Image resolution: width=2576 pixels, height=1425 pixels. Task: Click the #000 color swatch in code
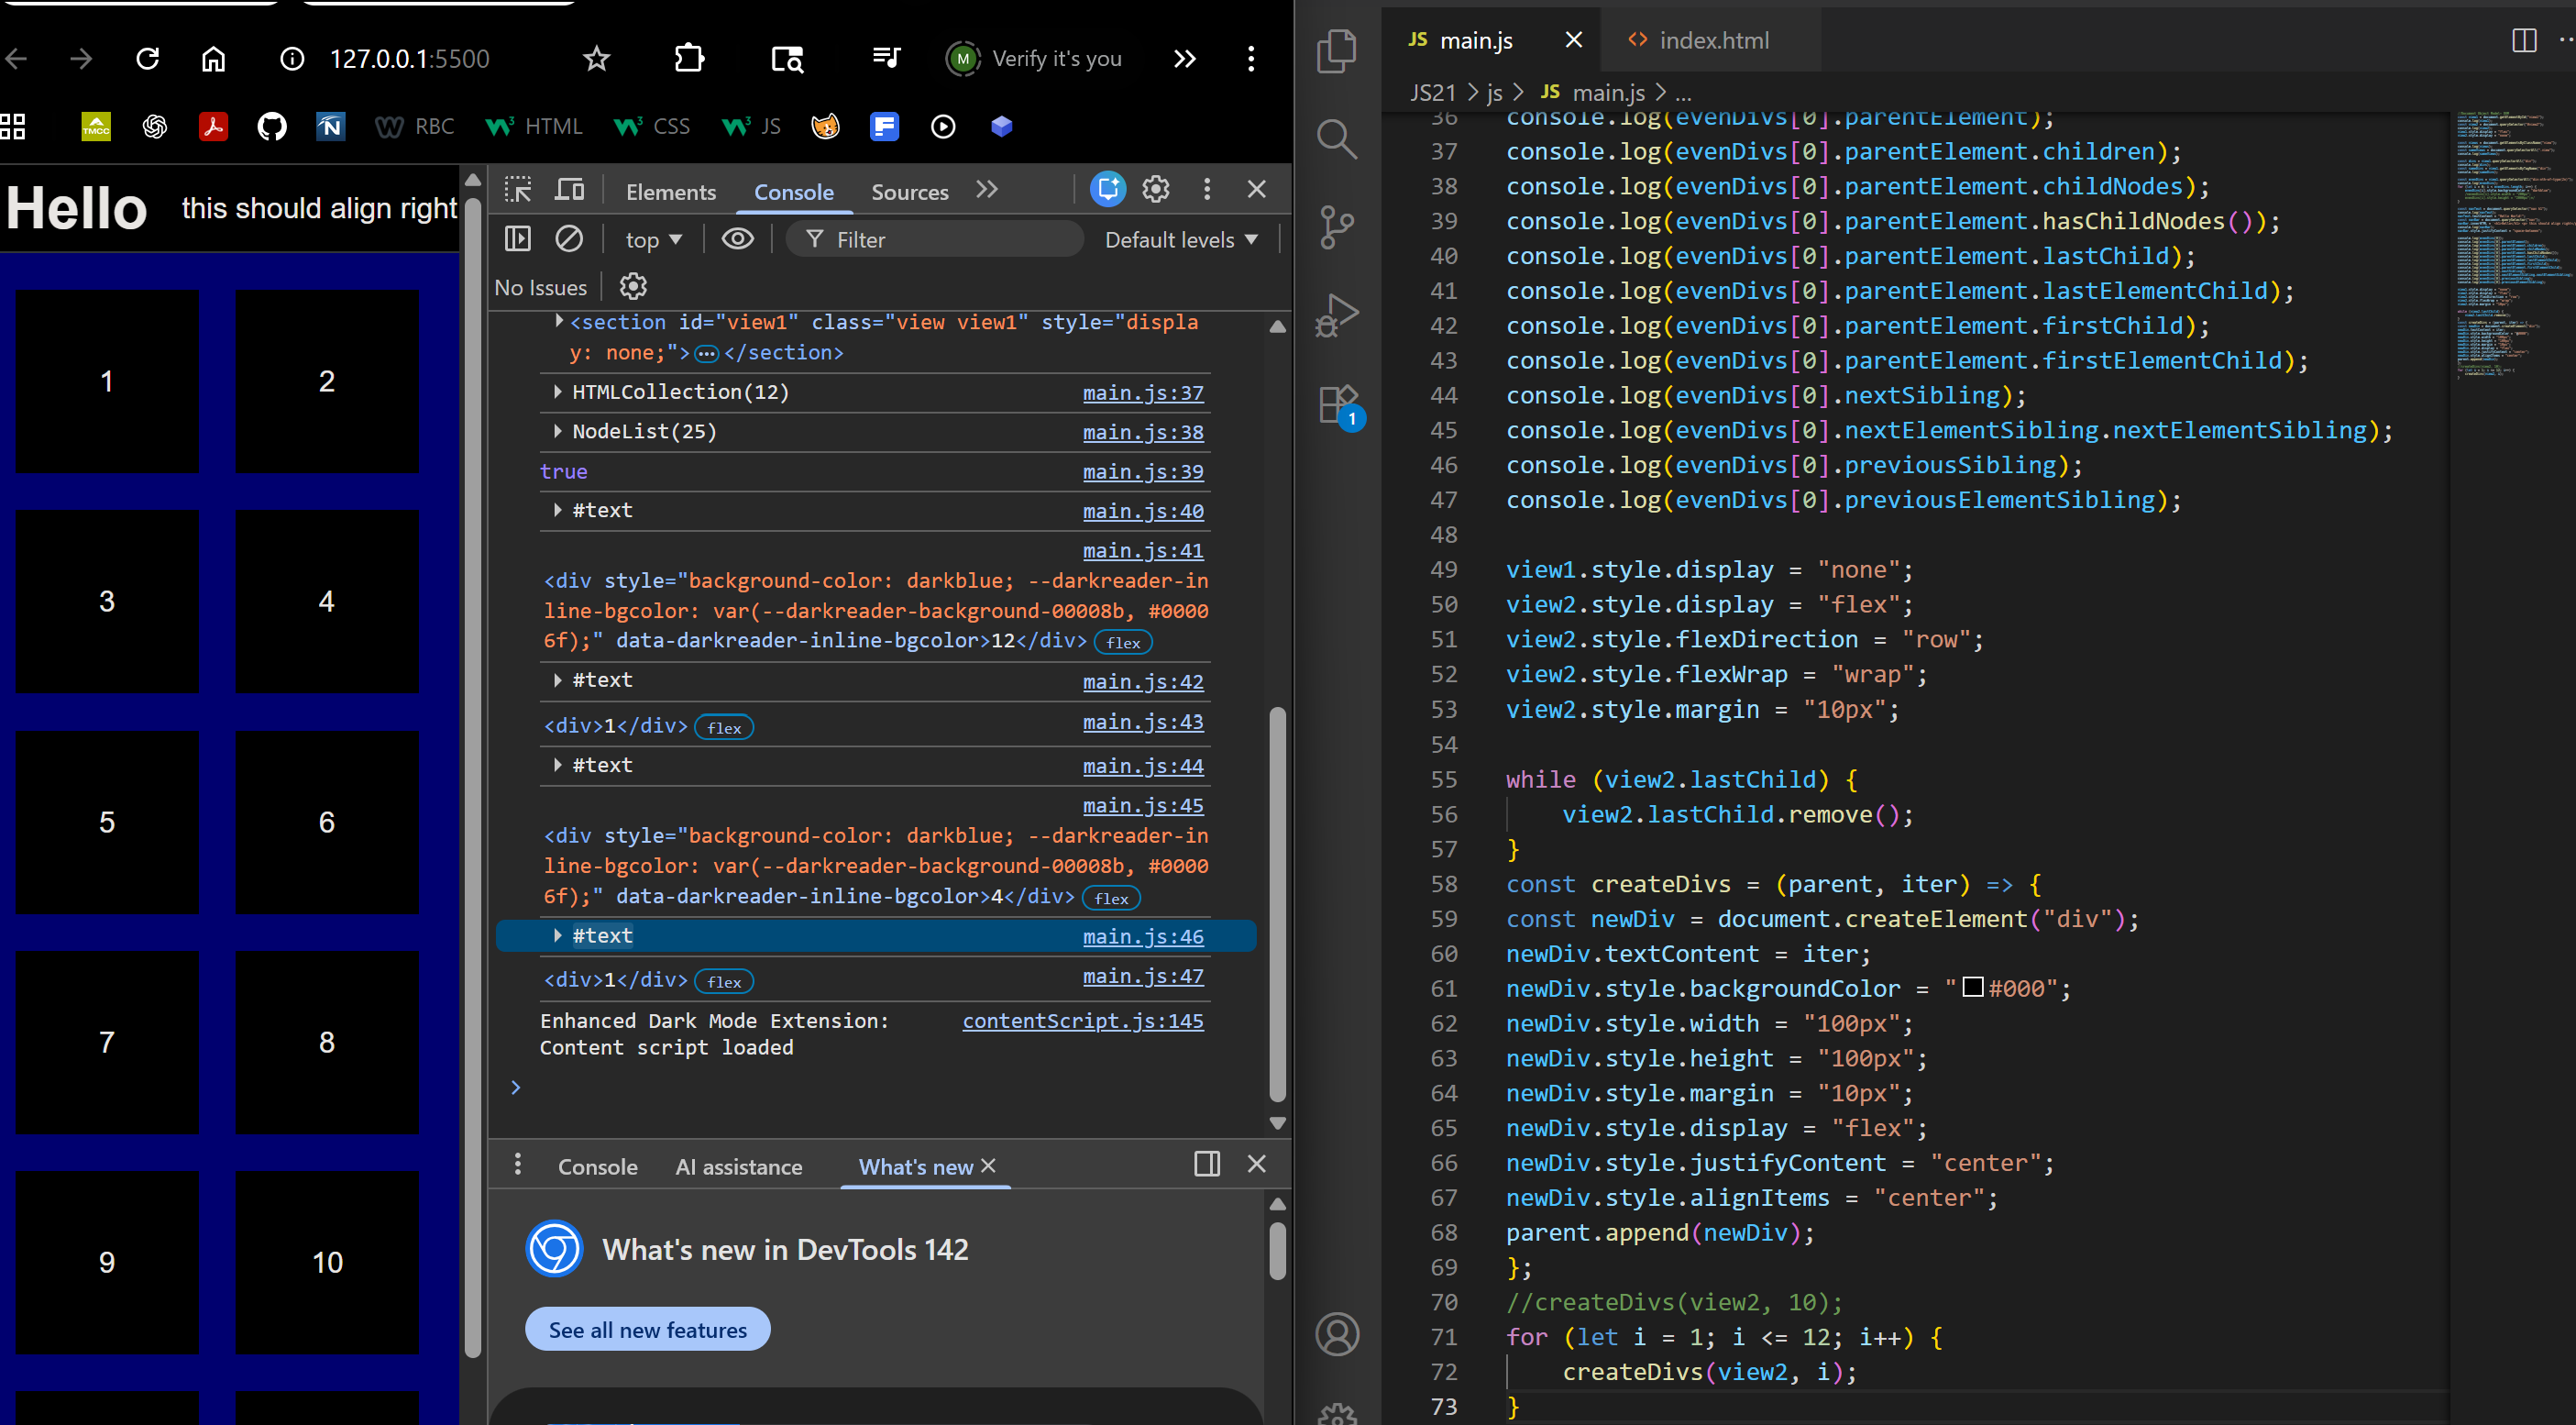coord(1972,988)
